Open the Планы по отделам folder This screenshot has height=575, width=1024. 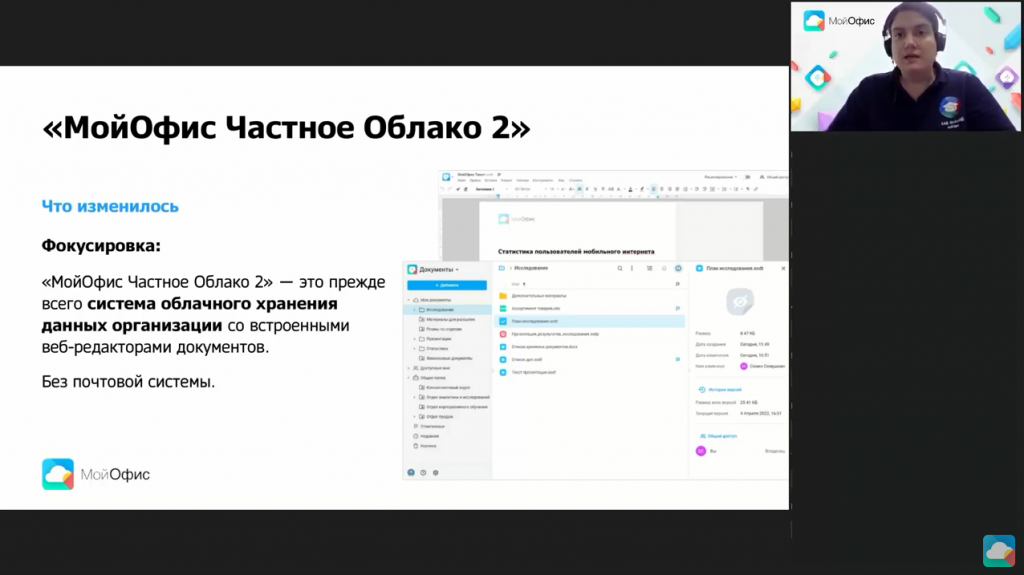pos(443,329)
